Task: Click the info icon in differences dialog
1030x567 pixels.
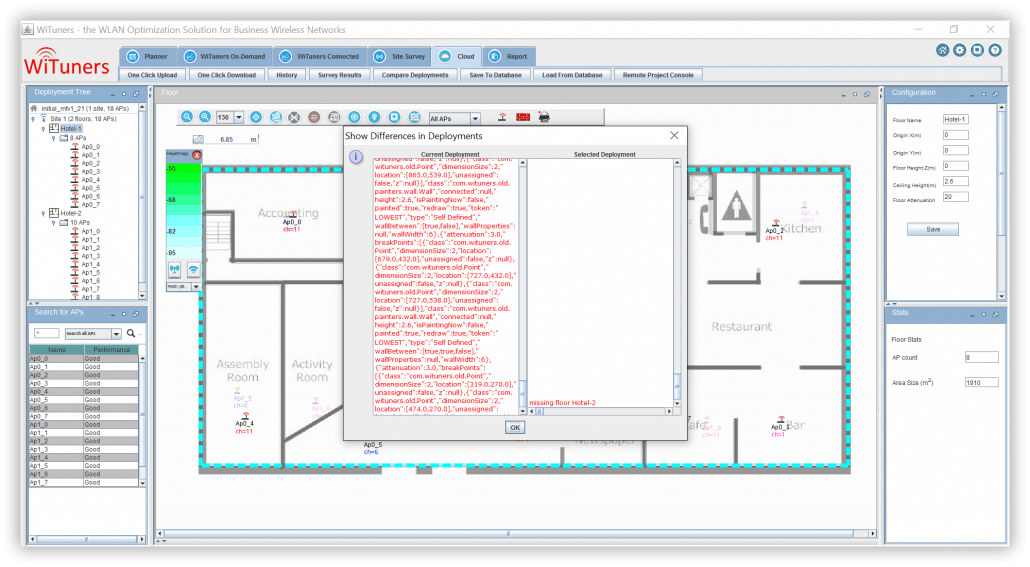Action: (x=355, y=157)
